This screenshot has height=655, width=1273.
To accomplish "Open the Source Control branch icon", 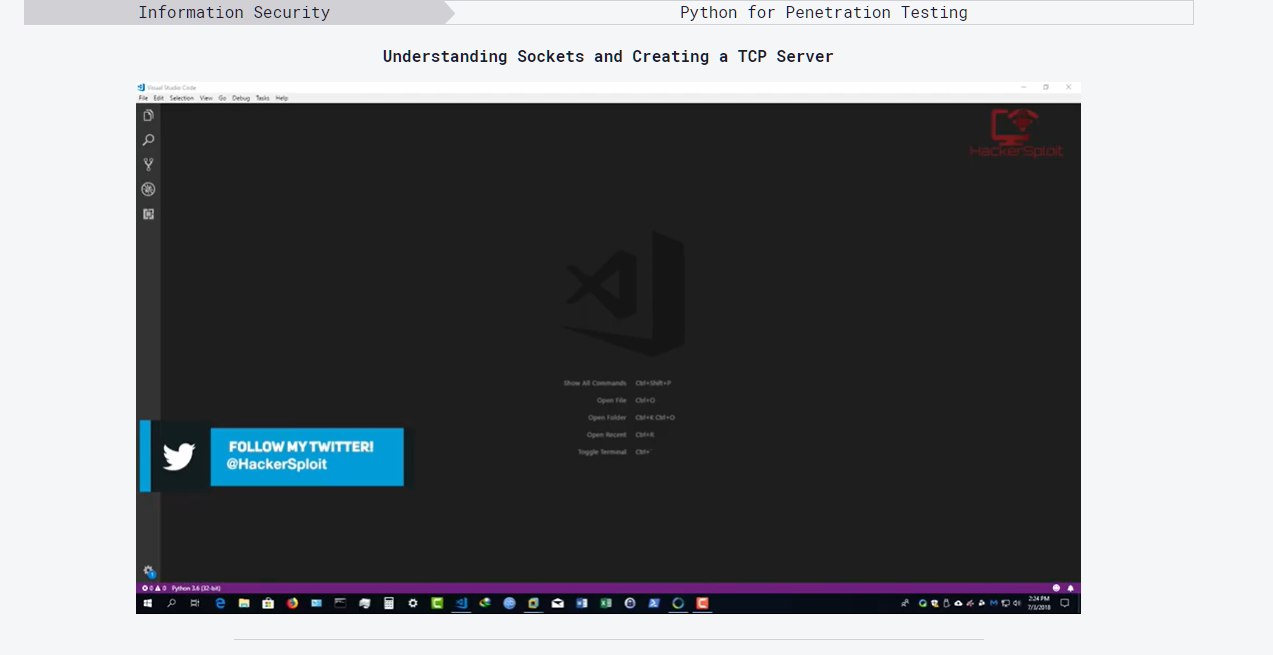I will (148, 165).
